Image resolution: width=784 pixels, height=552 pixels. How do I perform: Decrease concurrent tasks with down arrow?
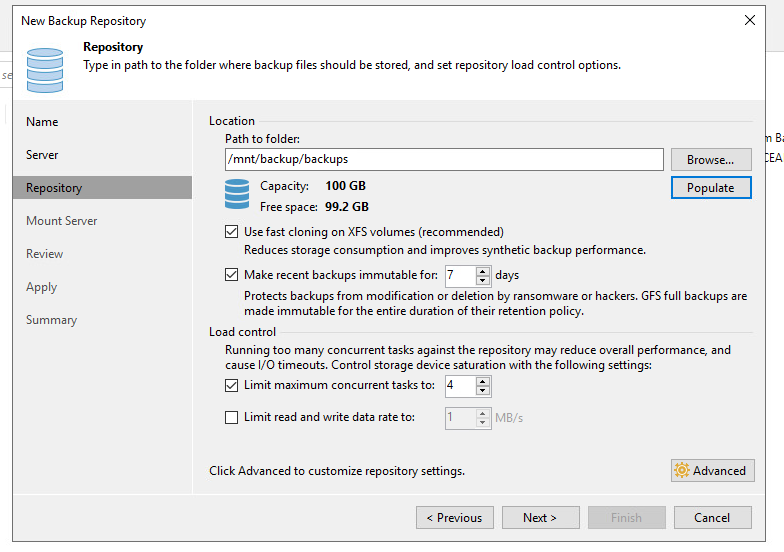click(x=483, y=391)
